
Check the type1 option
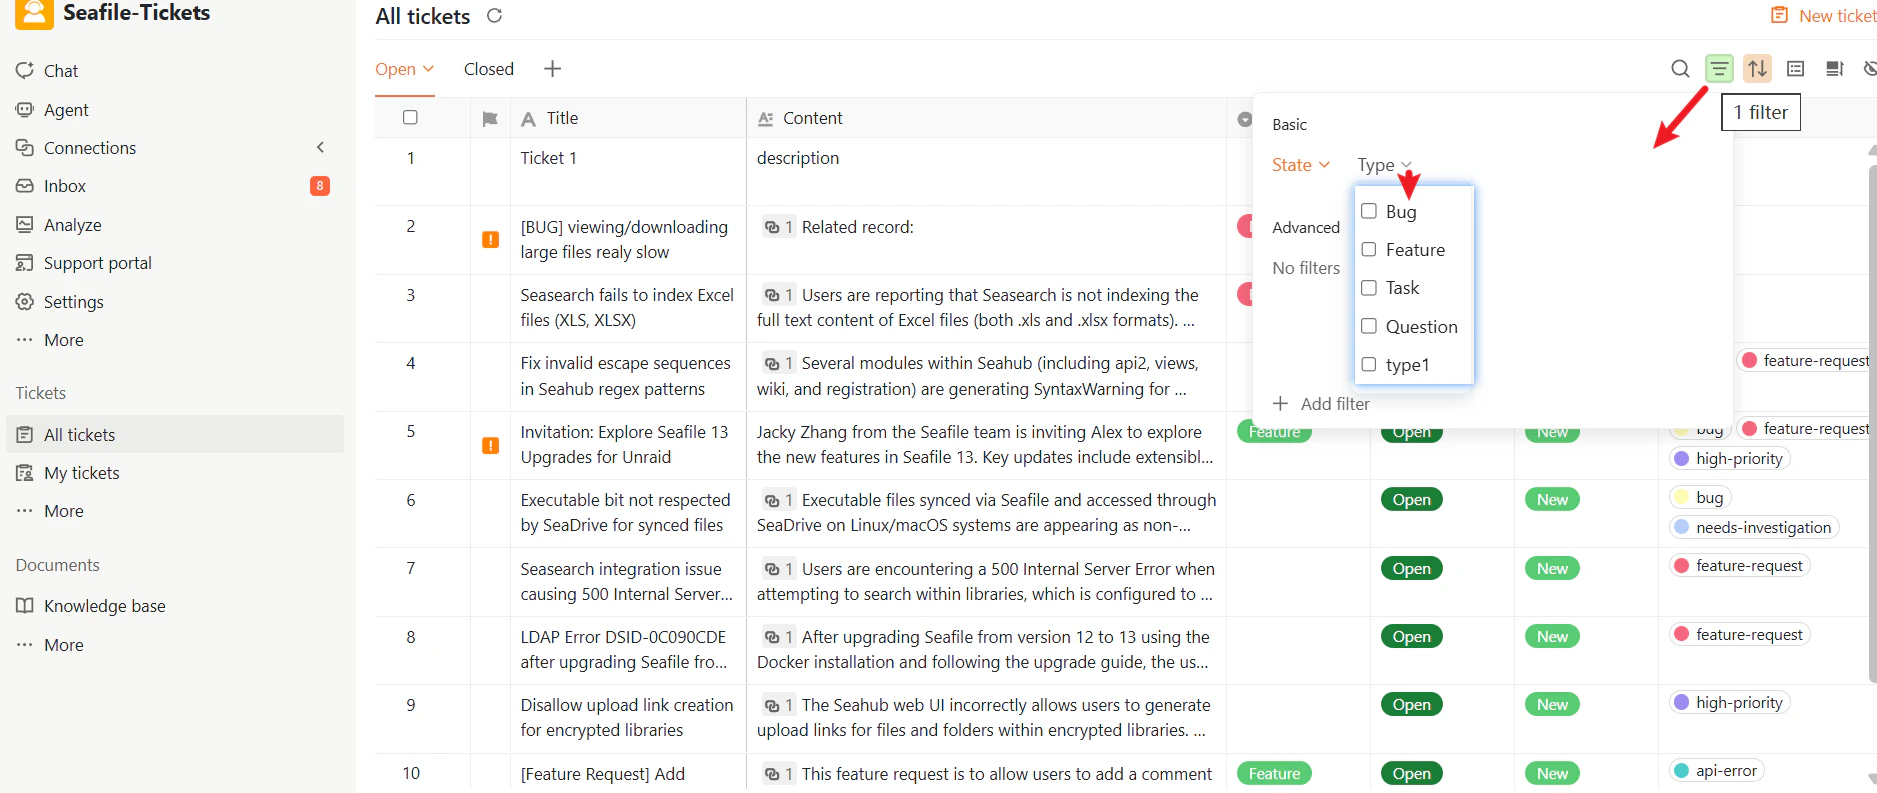(x=1369, y=364)
